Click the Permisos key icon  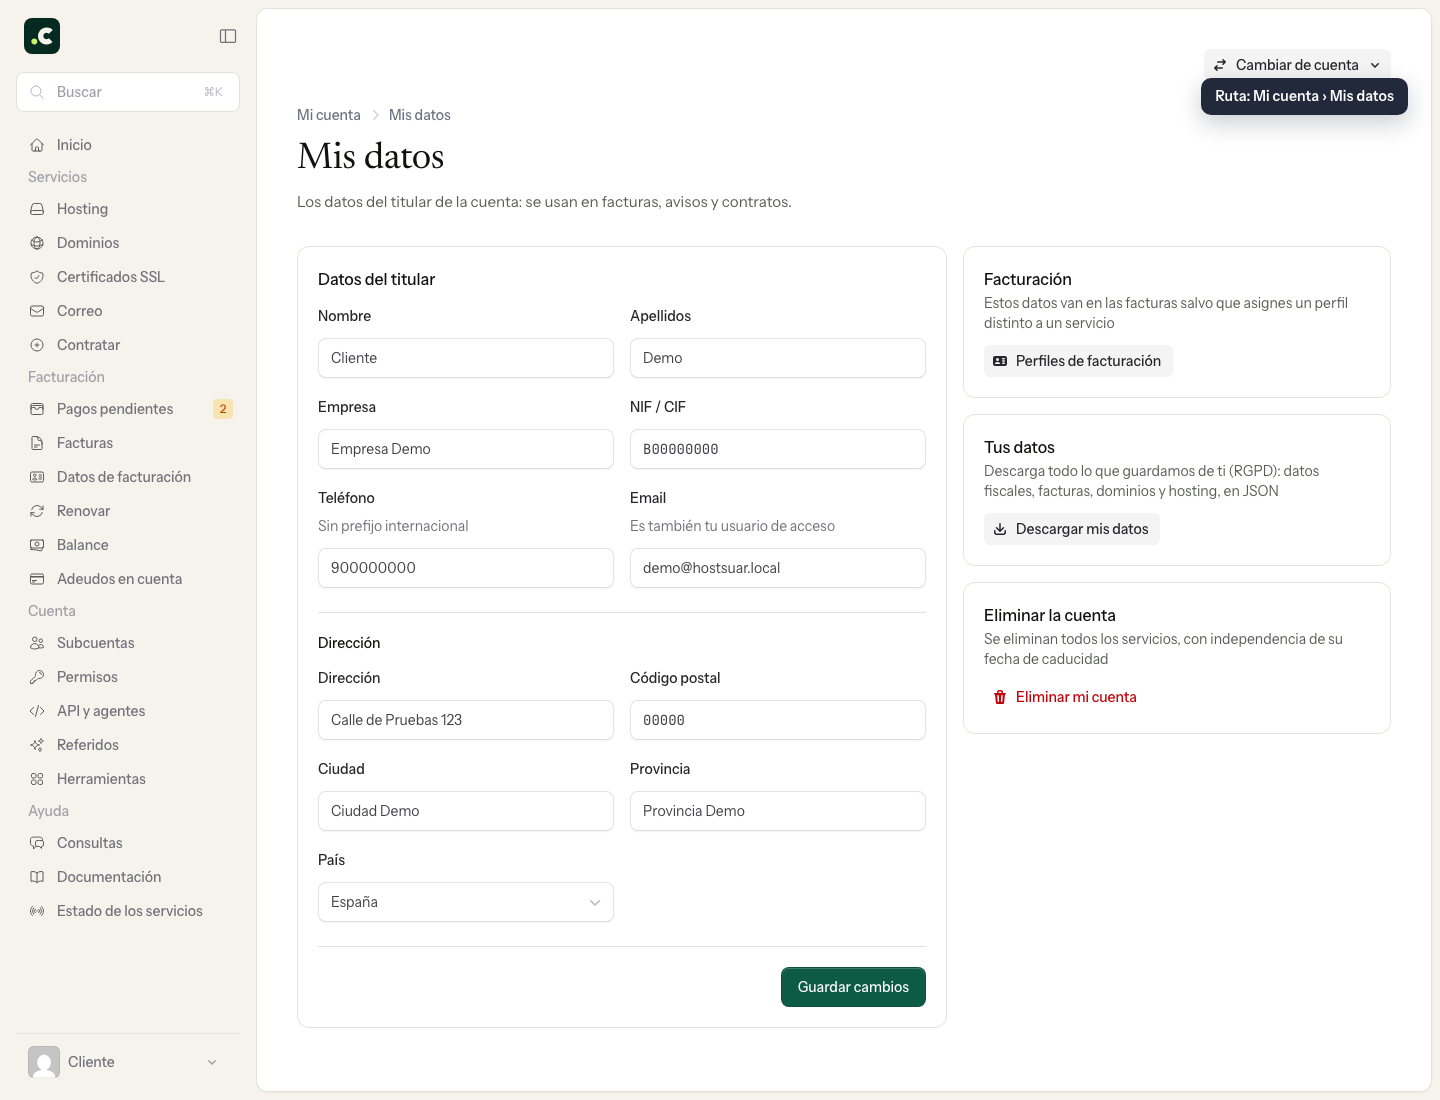pyautogui.click(x=37, y=677)
